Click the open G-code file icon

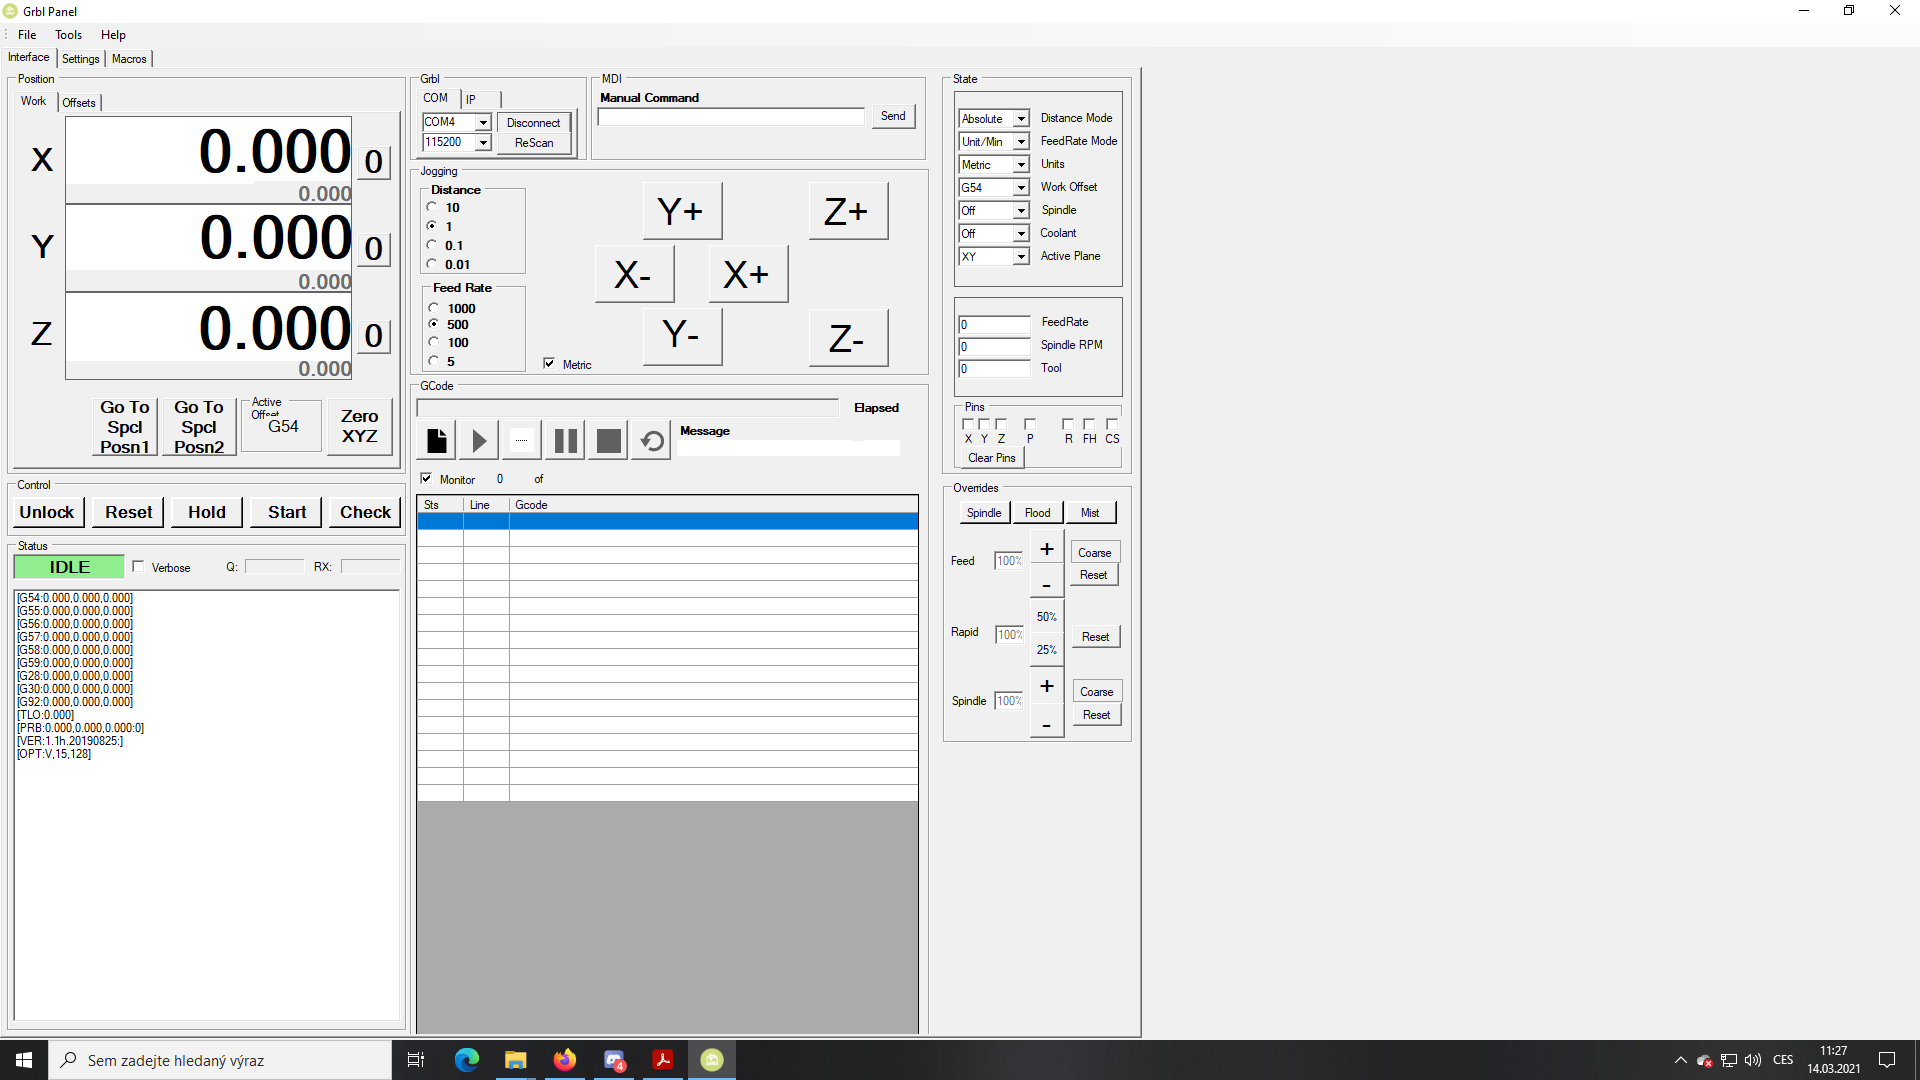pyautogui.click(x=437, y=441)
